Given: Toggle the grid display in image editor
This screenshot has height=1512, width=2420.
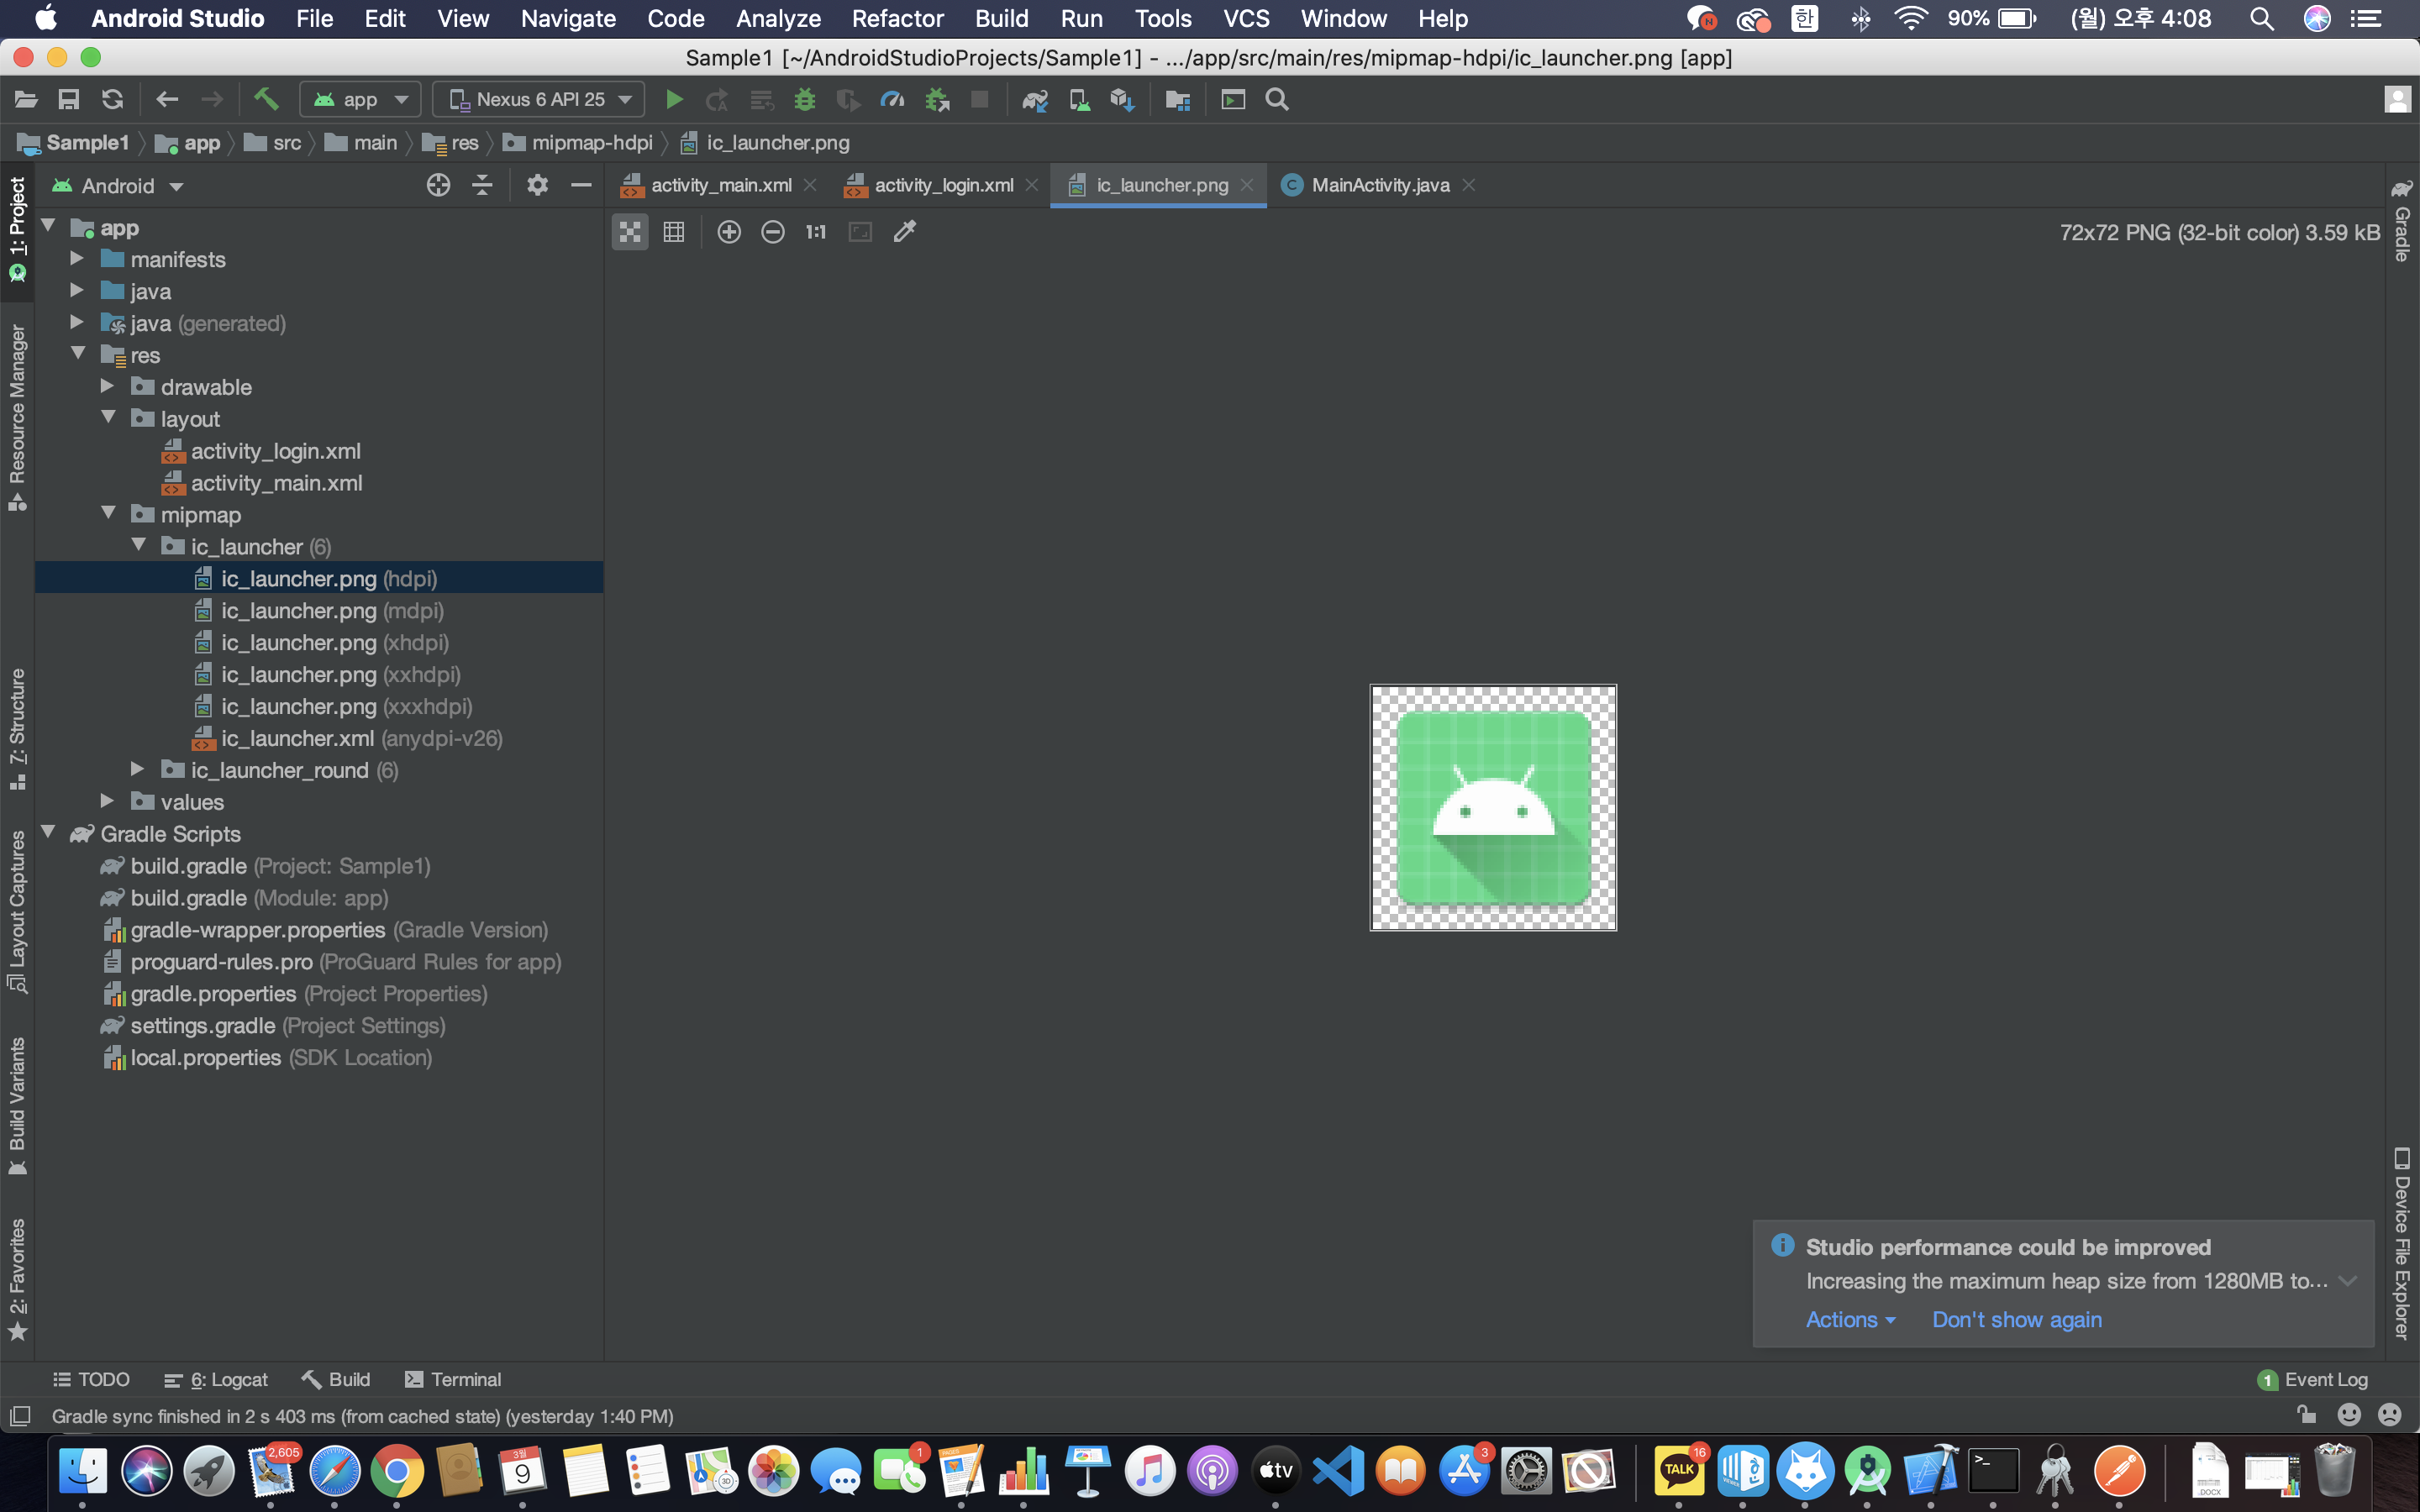Looking at the screenshot, I should 674,232.
